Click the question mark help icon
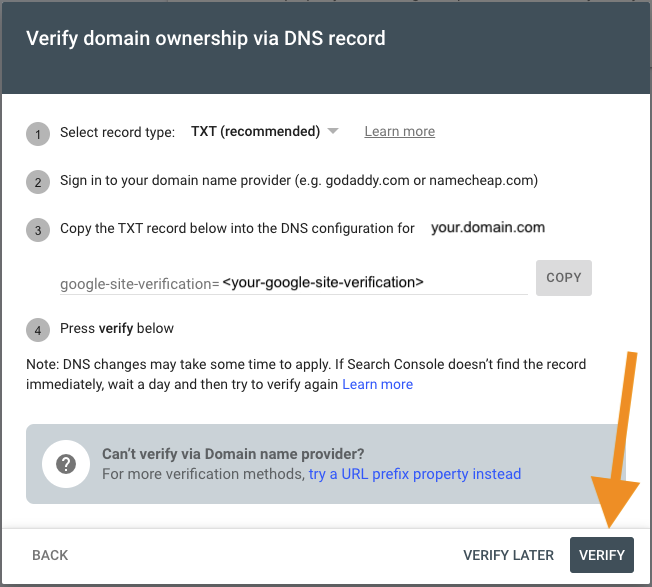This screenshot has width=652, height=587. (x=66, y=464)
